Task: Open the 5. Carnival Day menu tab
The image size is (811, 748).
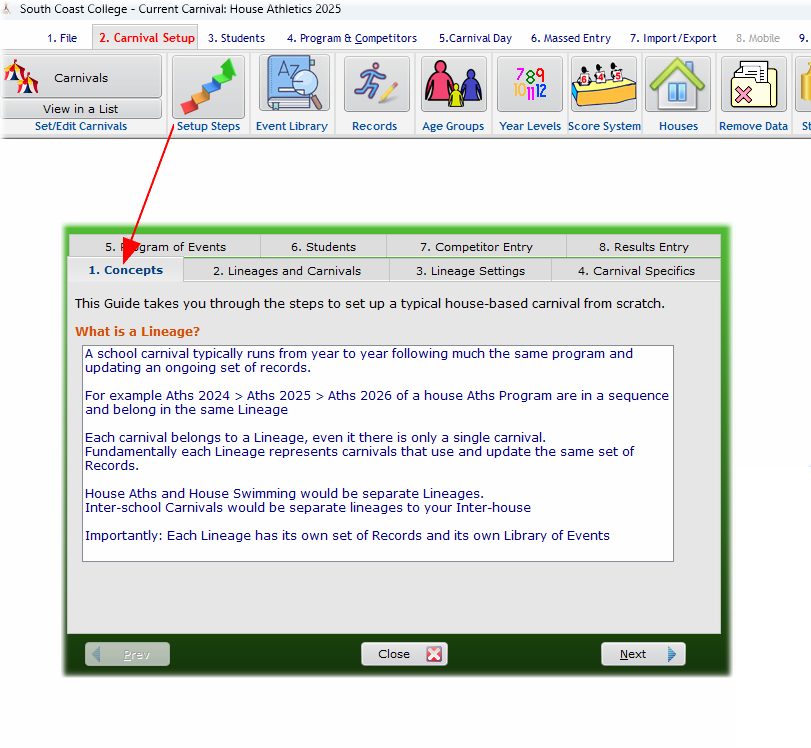Action: [475, 38]
